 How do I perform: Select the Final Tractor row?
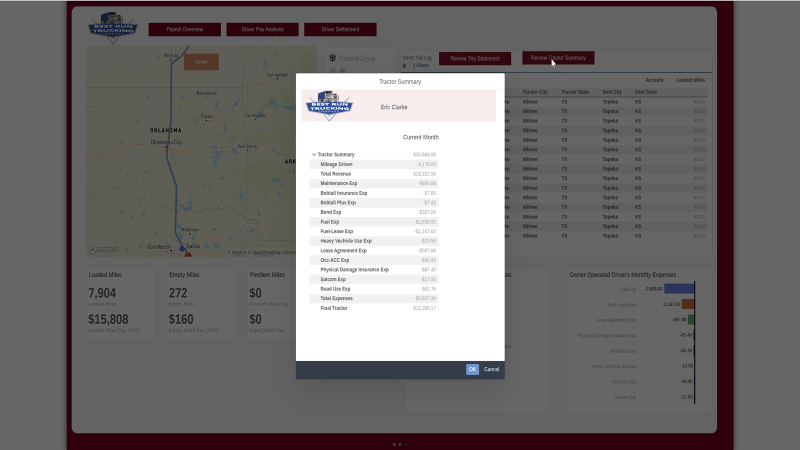[373, 308]
